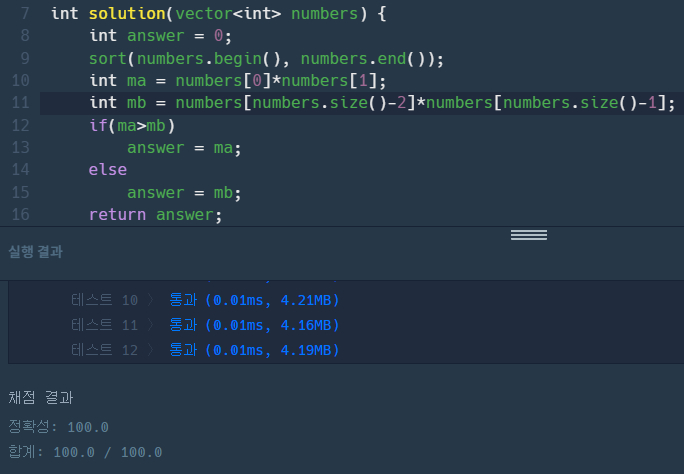The width and height of the screenshot is (684, 474).
Task: Click the 테스트 11 통과 result text
Action: (x=254, y=325)
